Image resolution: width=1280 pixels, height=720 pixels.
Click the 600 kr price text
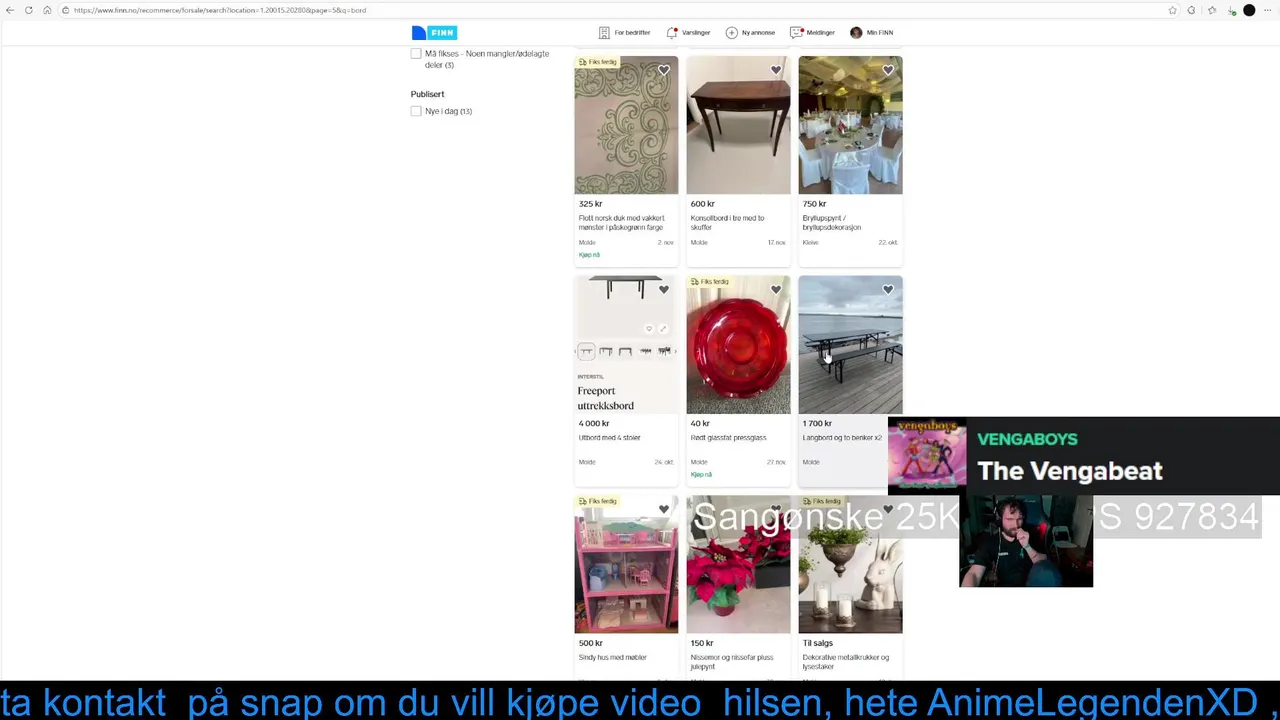click(x=702, y=204)
